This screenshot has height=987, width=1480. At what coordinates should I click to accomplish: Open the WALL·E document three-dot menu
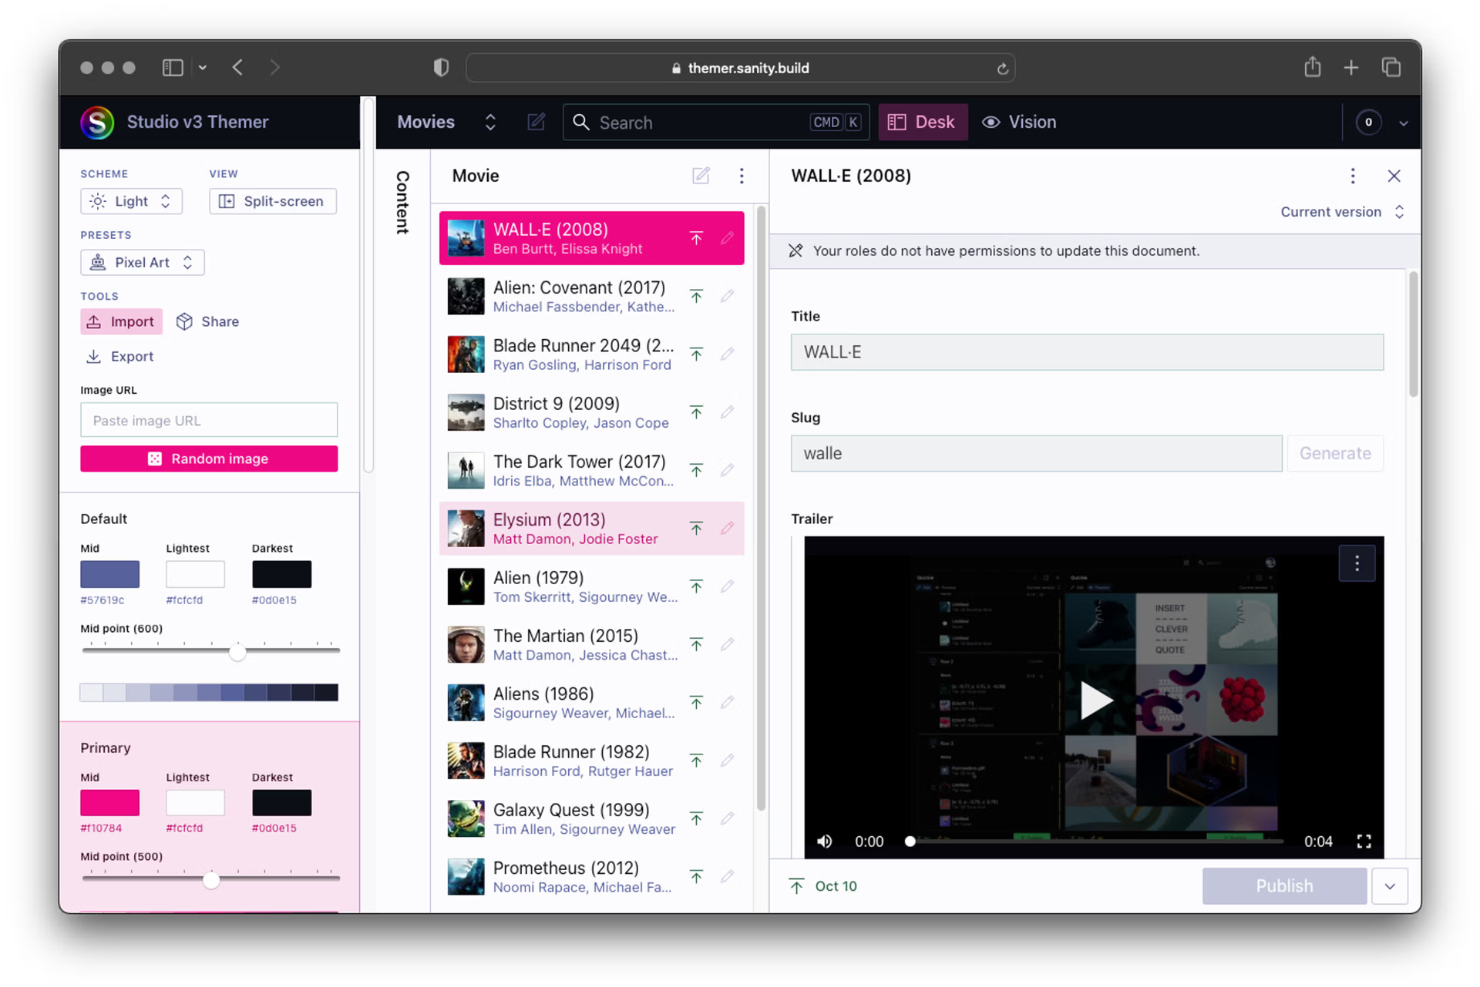pos(1353,176)
